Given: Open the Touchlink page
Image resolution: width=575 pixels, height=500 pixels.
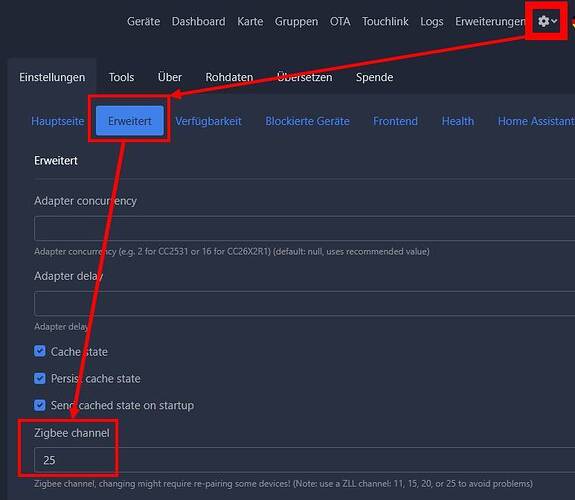Looking at the screenshot, I should 385,22.
